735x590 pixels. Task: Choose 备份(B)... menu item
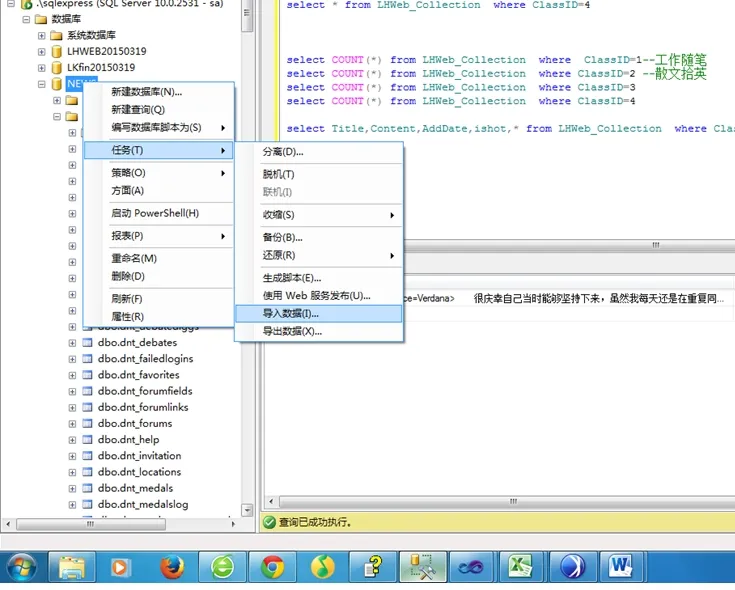pos(319,237)
